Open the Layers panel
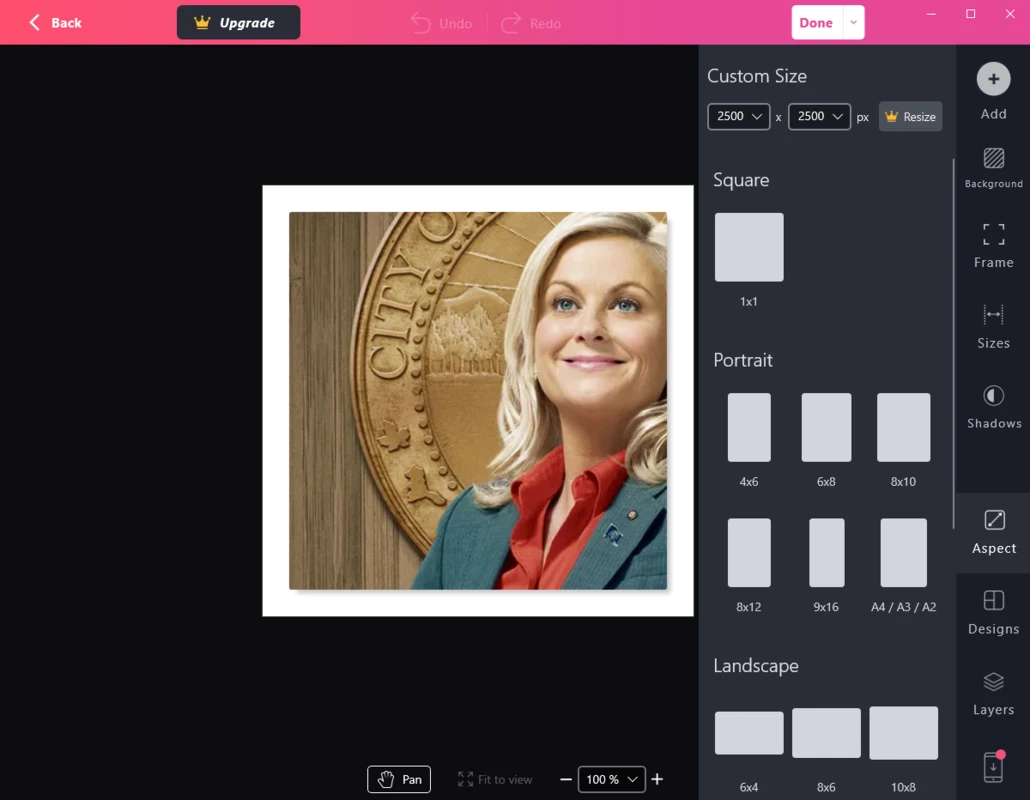 coord(993,694)
